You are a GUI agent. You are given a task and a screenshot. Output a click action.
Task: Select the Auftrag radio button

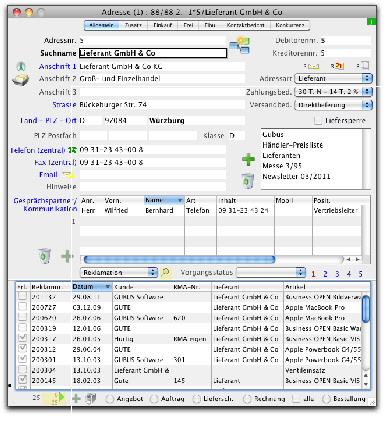coord(154,399)
